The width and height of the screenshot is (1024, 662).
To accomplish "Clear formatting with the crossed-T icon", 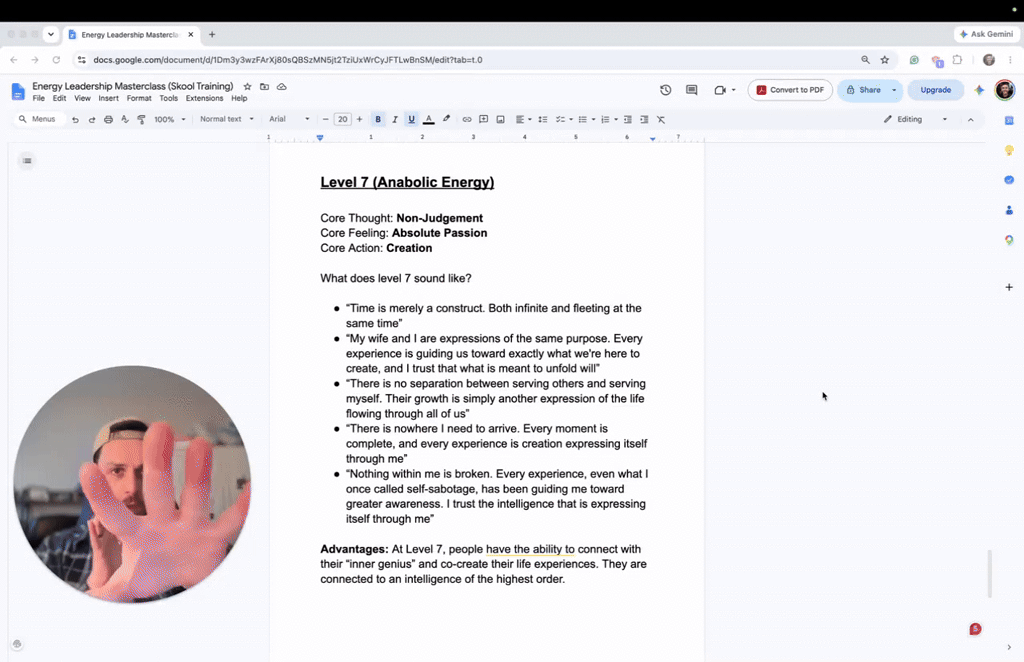I will pyautogui.click(x=661, y=119).
